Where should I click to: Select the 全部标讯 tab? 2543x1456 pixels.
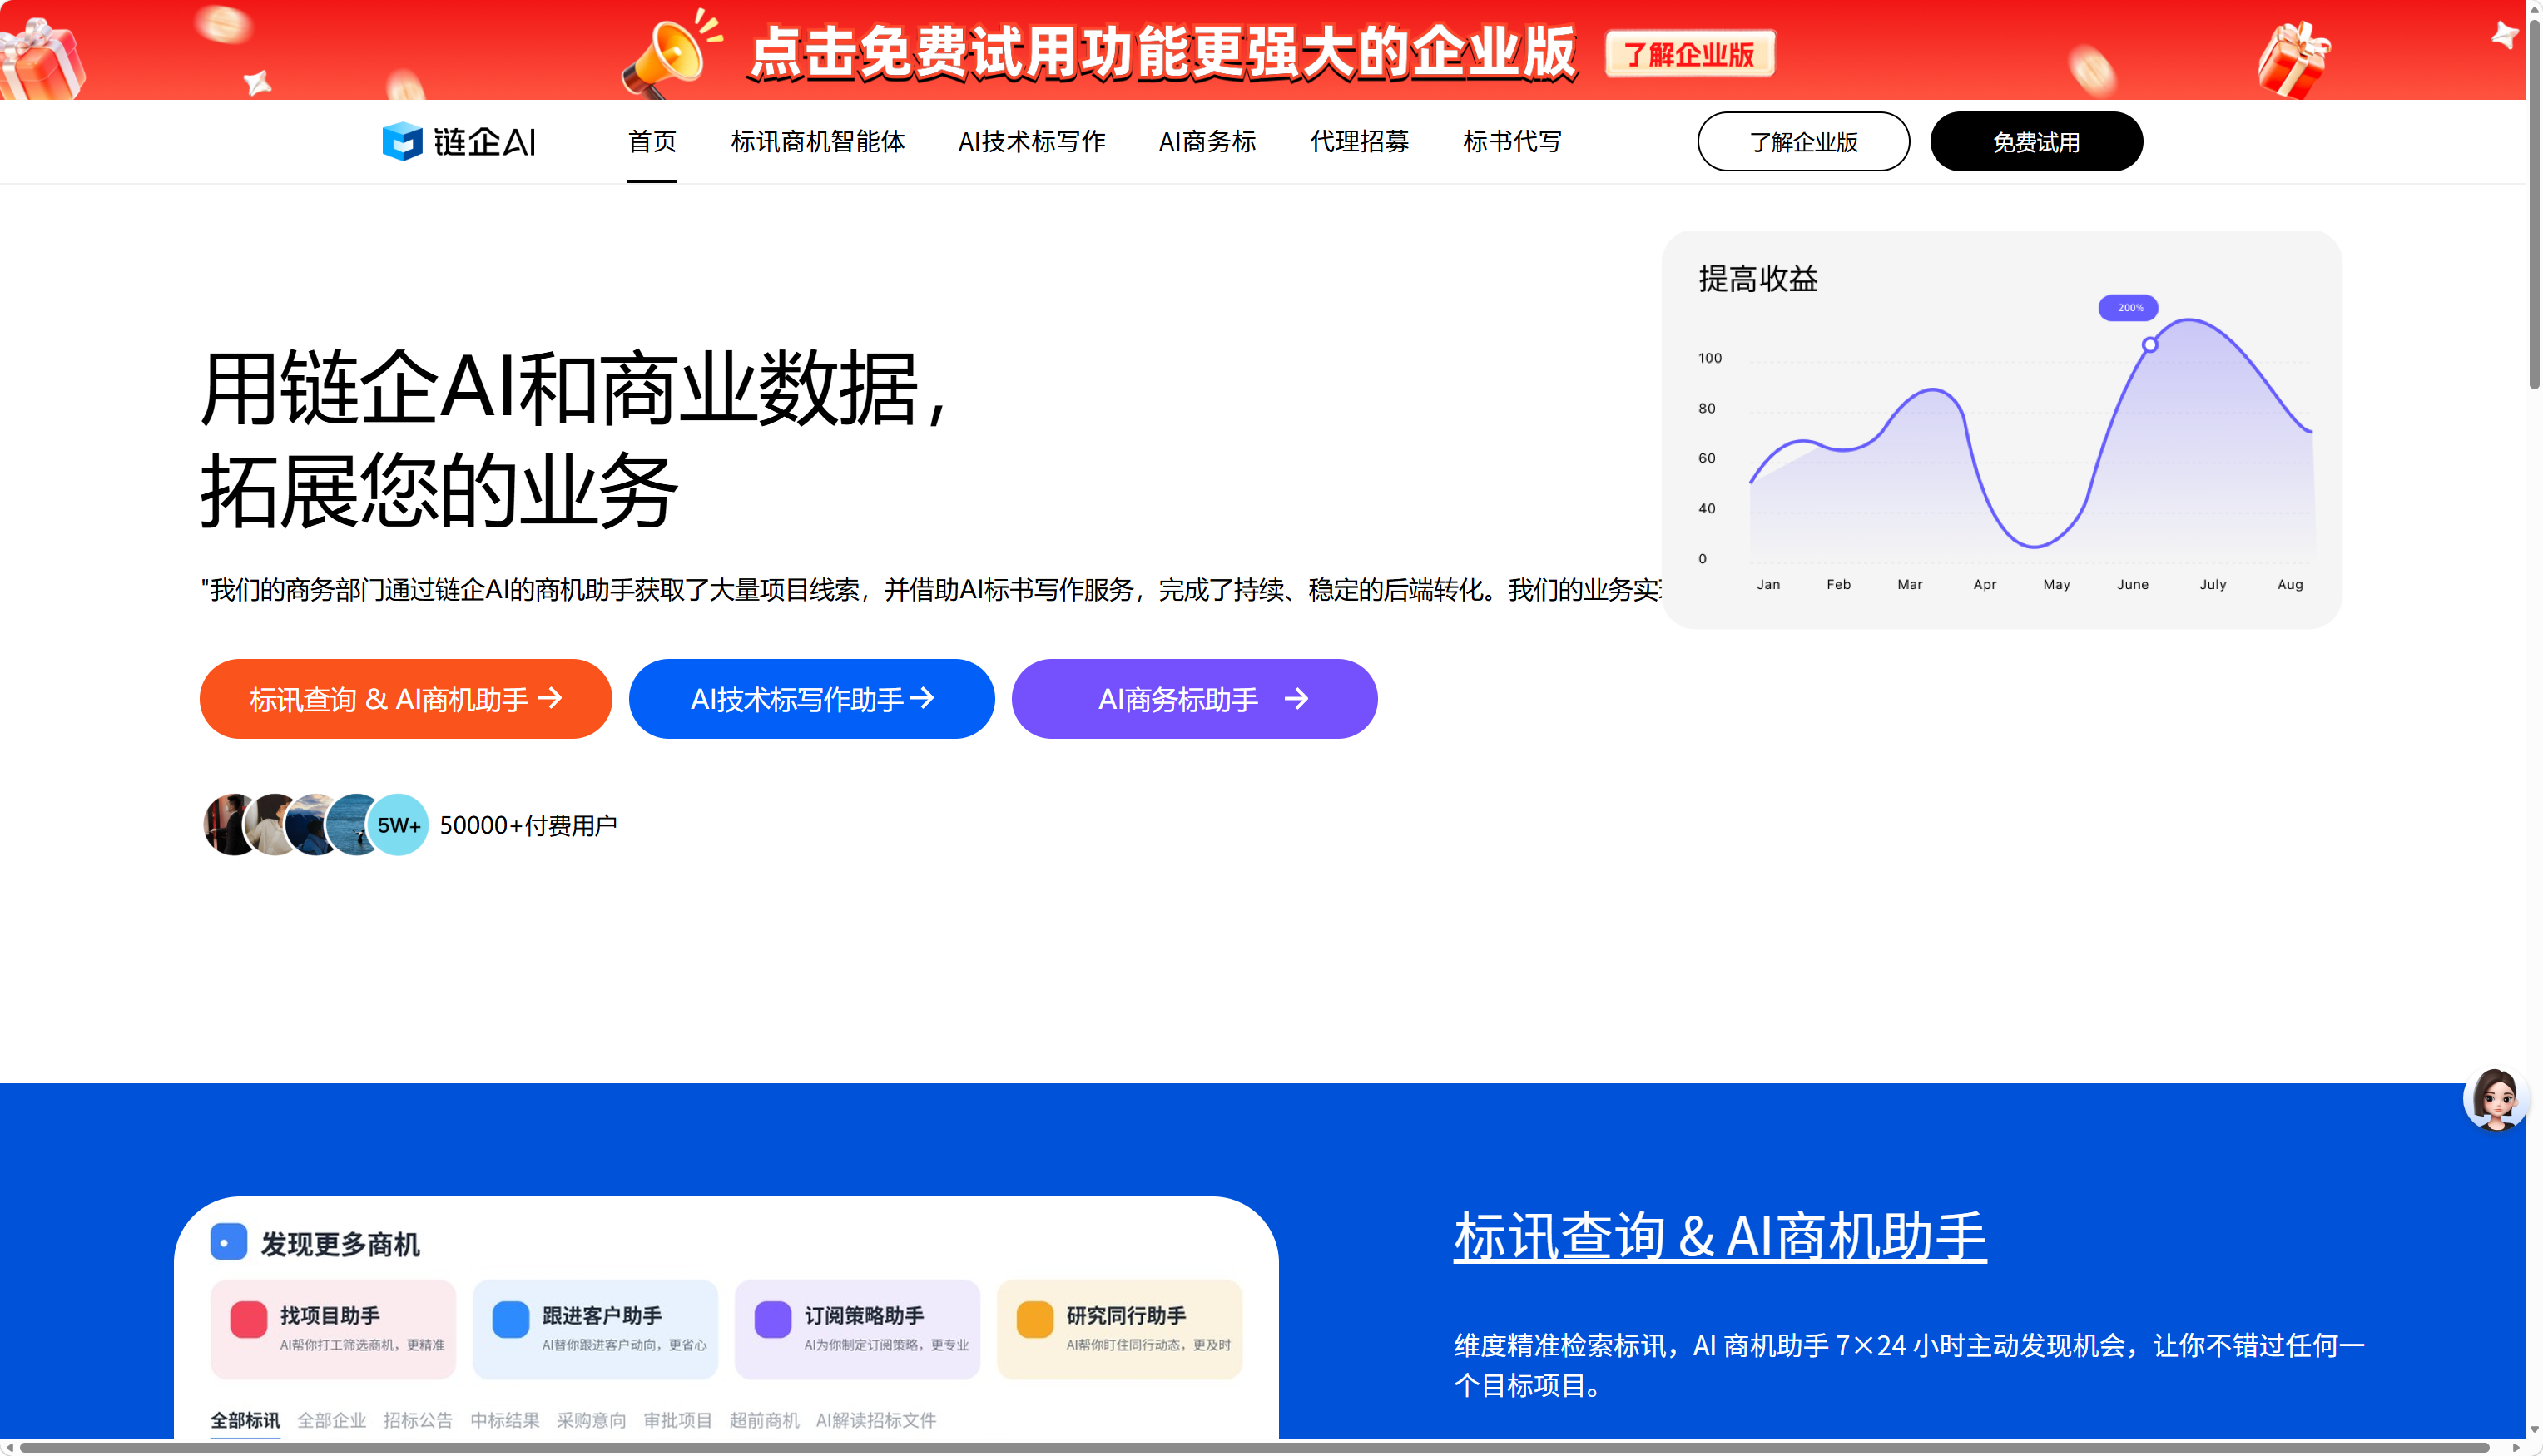[245, 1419]
